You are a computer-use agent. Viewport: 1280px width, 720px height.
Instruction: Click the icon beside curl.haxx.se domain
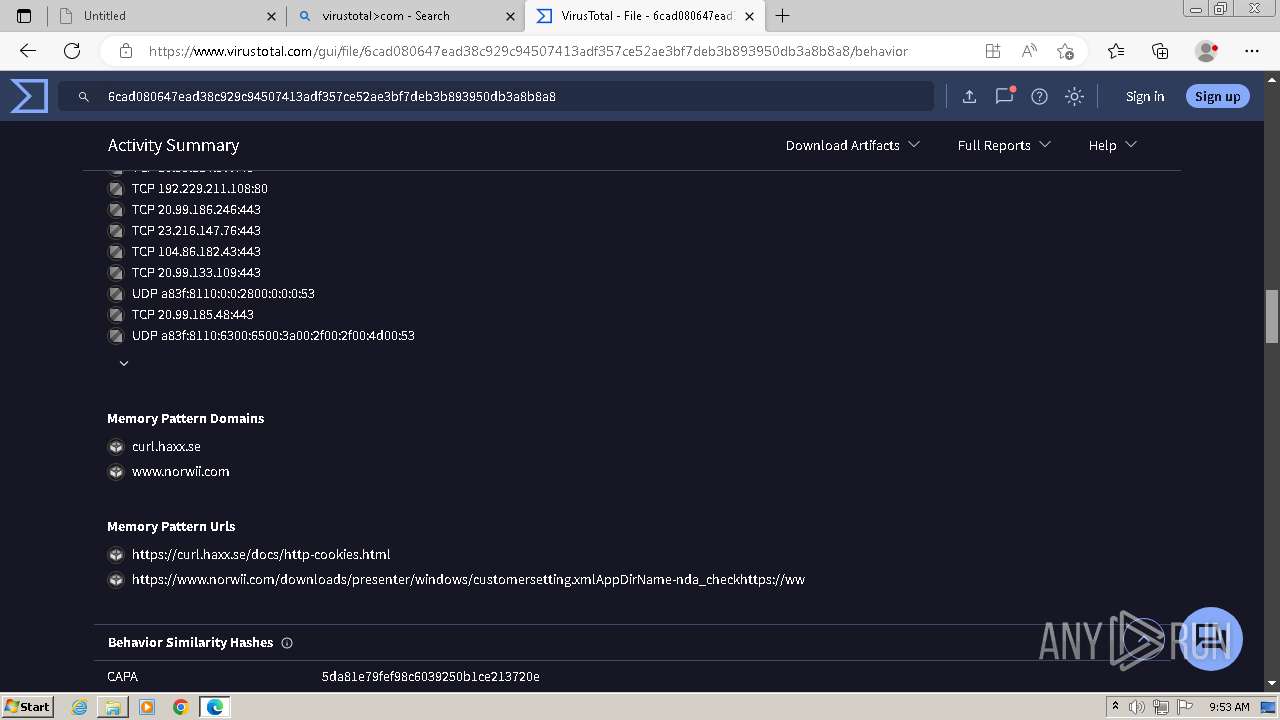[x=116, y=446]
